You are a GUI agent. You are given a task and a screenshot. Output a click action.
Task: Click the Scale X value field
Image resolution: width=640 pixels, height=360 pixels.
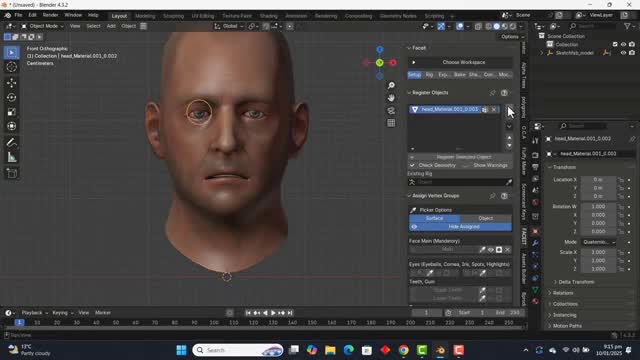(598, 252)
